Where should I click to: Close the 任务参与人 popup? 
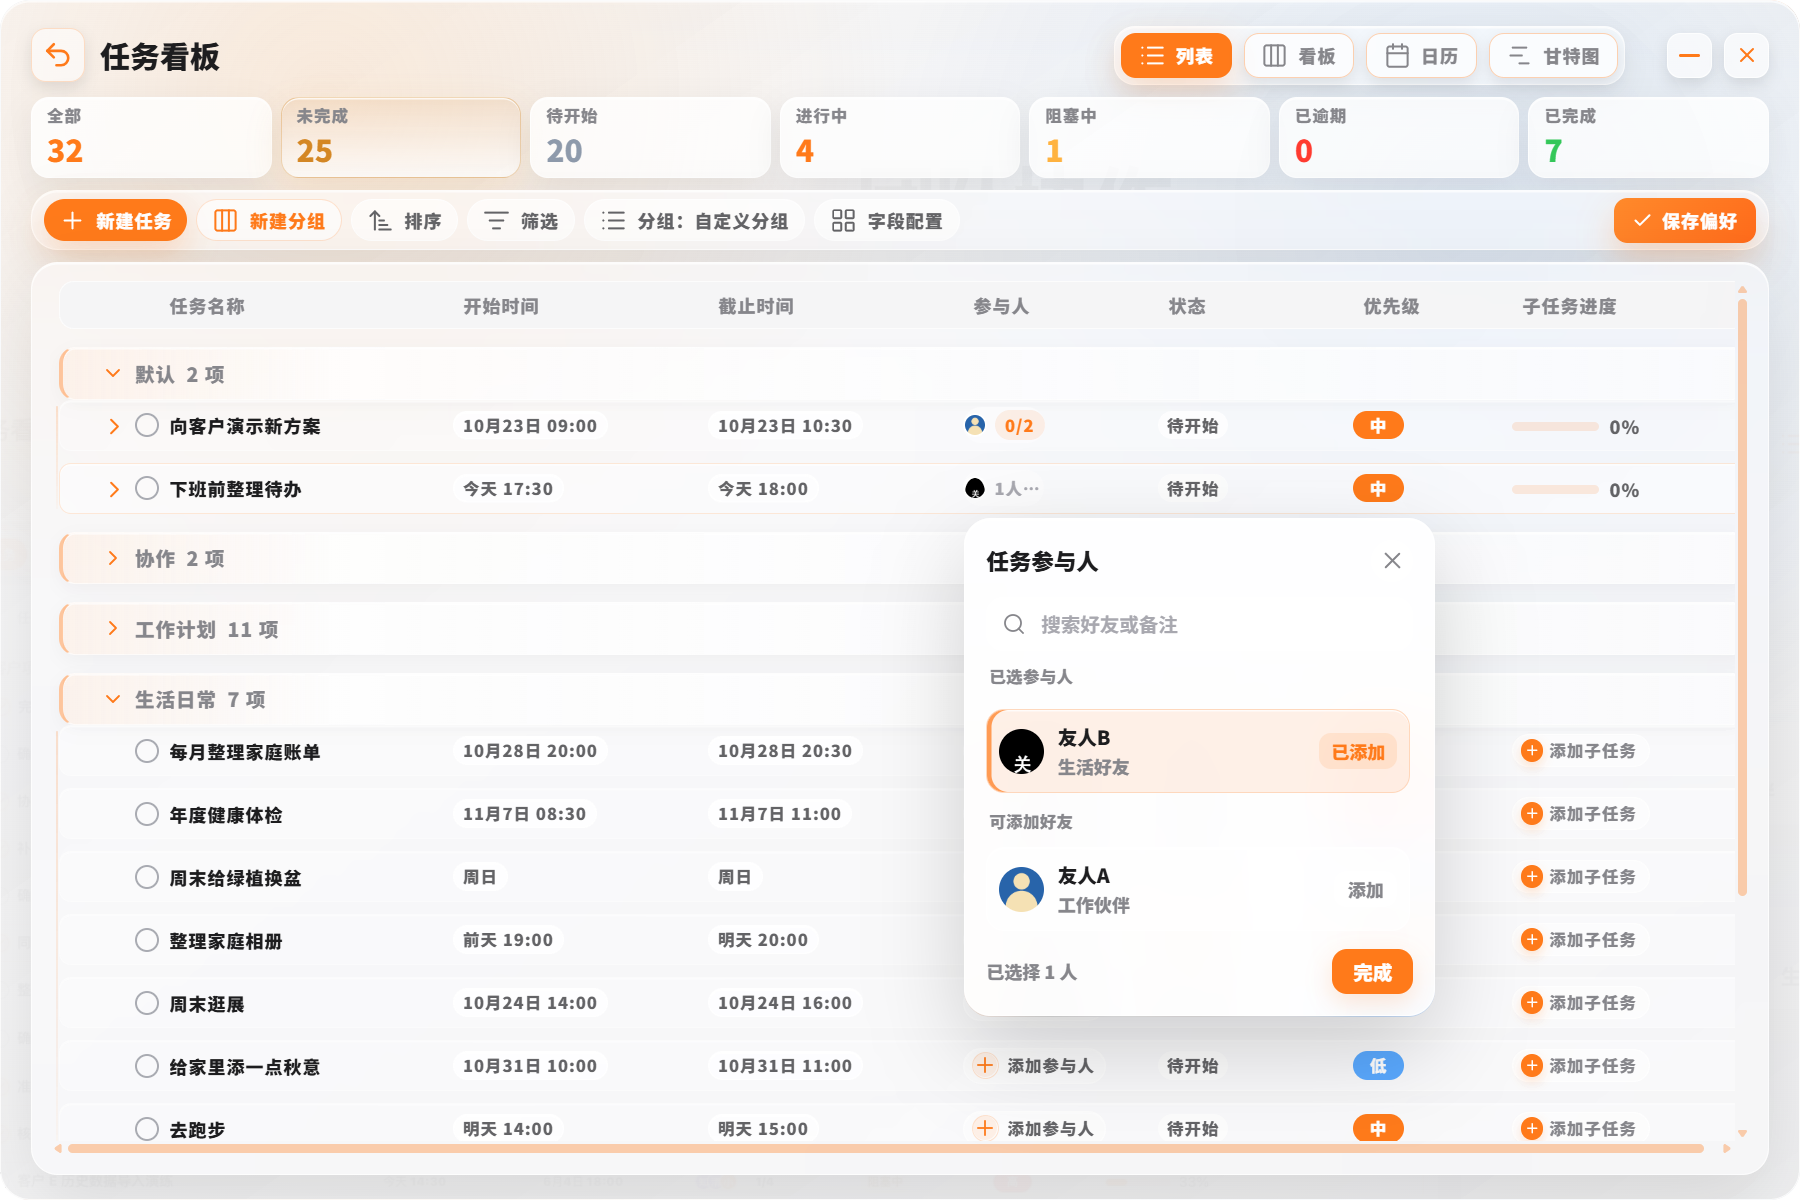pyautogui.click(x=1392, y=561)
